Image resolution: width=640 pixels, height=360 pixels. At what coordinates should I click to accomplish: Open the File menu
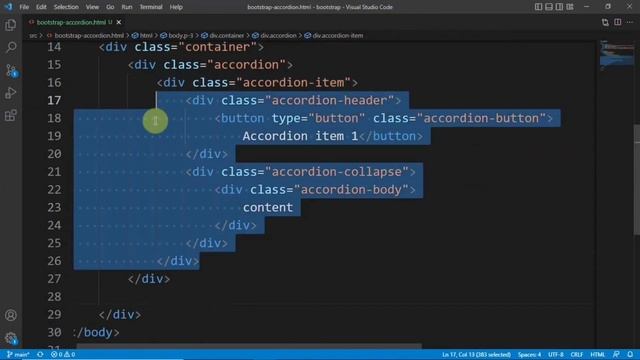click(x=24, y=7)
